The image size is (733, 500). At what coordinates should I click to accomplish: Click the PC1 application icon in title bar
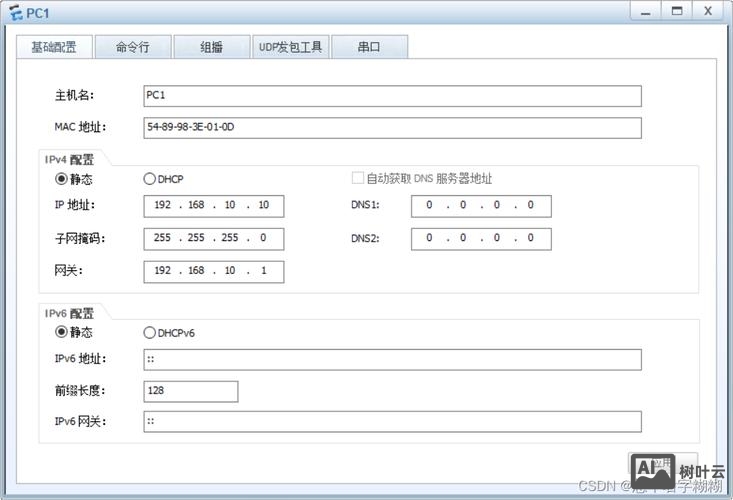pyautogui.click(x=14, y=12)
